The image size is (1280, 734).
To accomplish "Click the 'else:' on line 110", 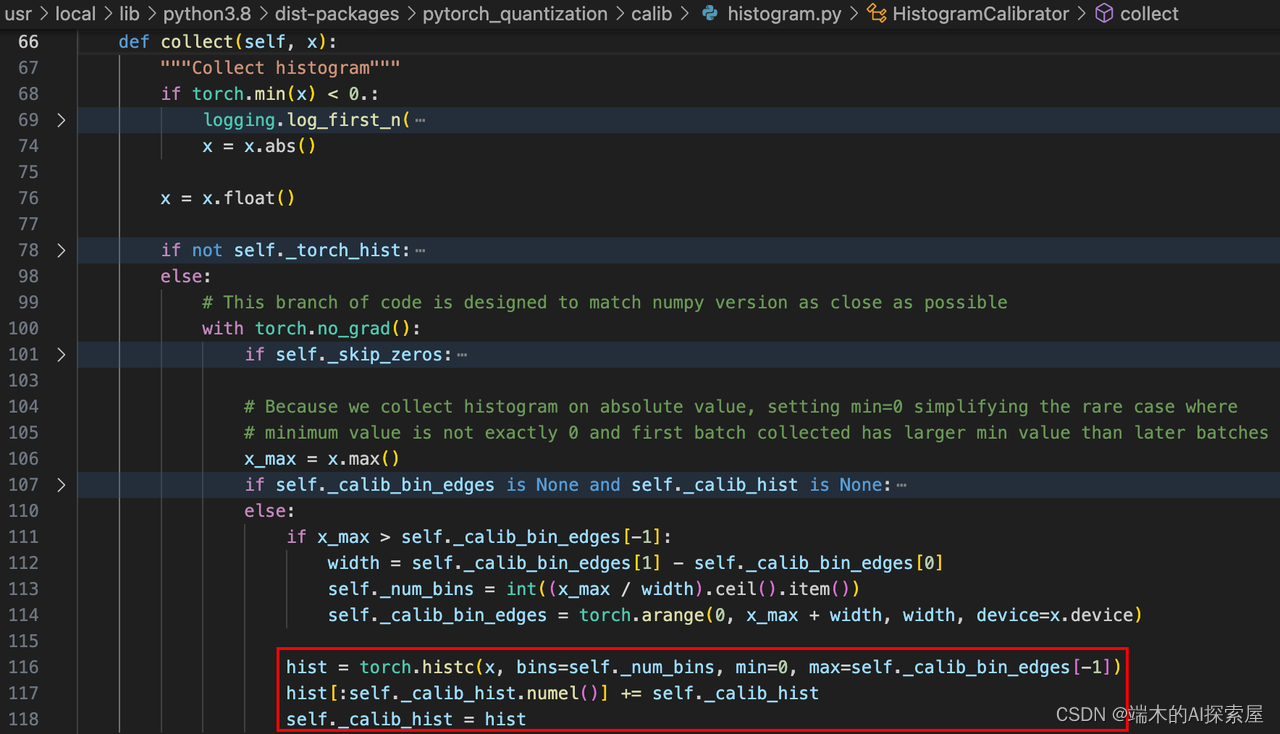I will 270,511.
